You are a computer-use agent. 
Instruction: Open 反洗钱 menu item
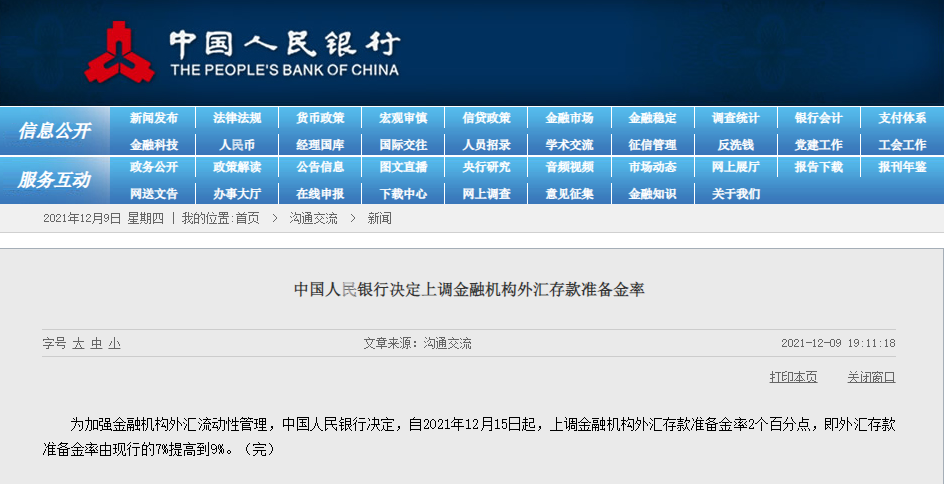tap(736, 144)
